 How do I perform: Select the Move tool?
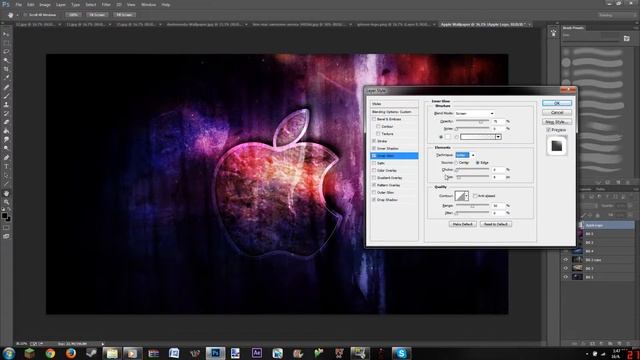click(x=6, y=34)
